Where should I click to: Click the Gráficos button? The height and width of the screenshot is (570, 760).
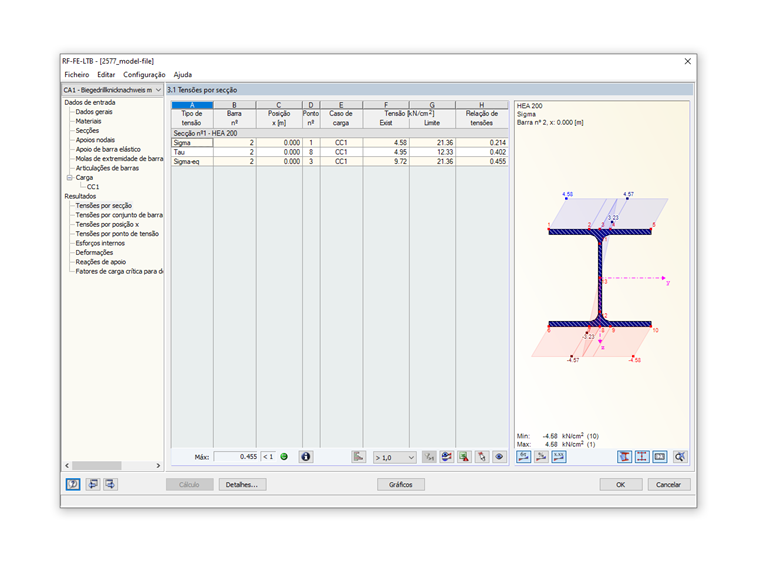[x=401, y=484]
